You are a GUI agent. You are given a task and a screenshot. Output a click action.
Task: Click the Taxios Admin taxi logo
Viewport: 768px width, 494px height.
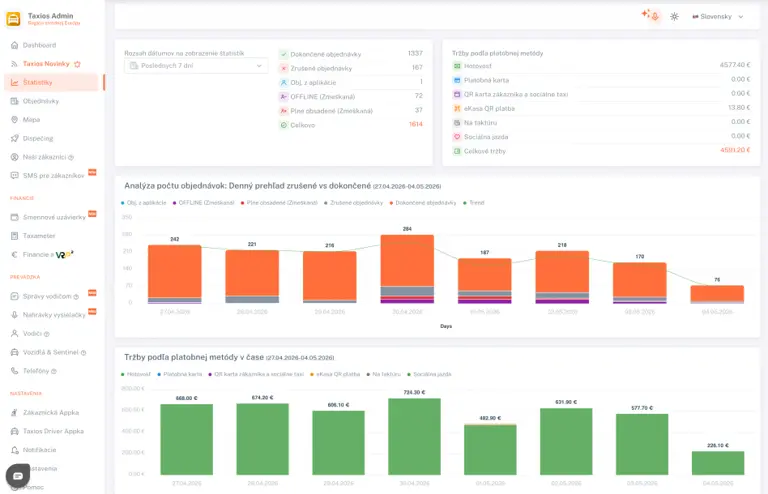(13, 19)
